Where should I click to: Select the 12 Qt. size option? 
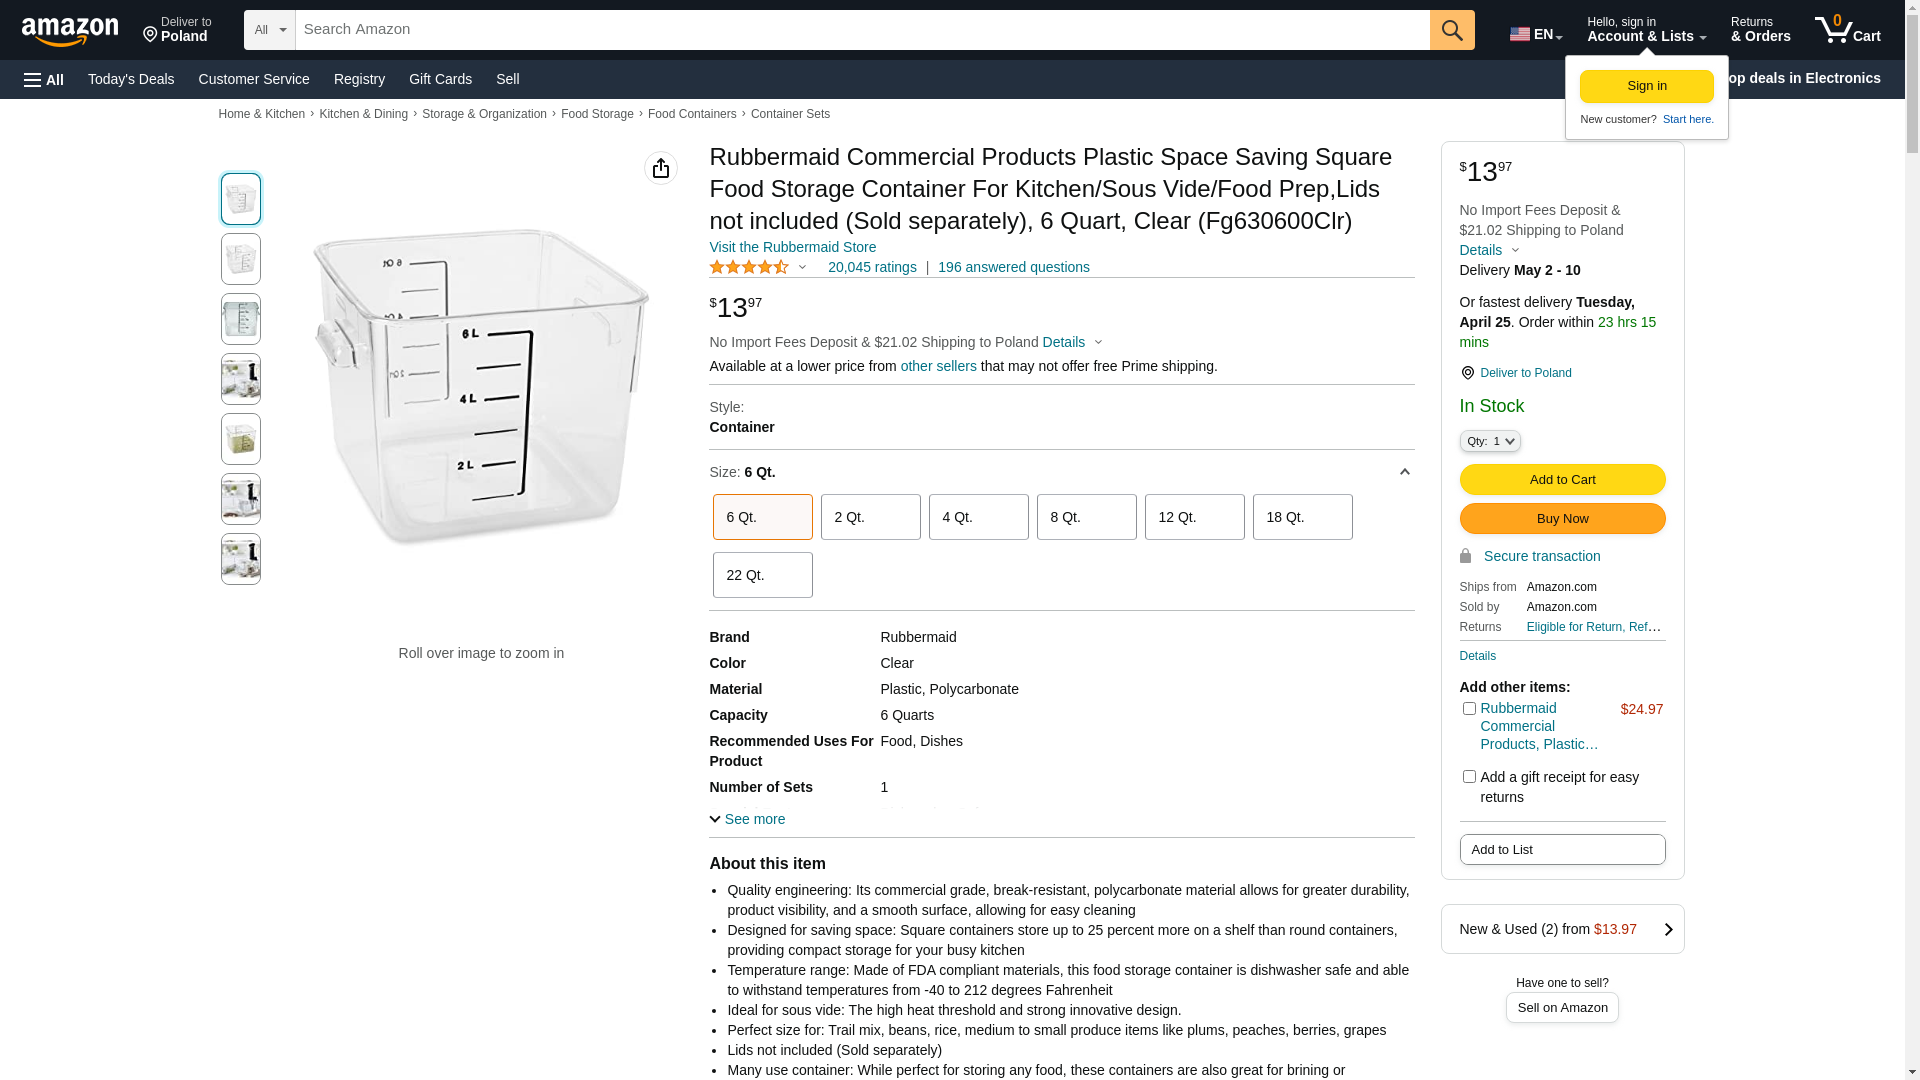(x=1194, y=517)
